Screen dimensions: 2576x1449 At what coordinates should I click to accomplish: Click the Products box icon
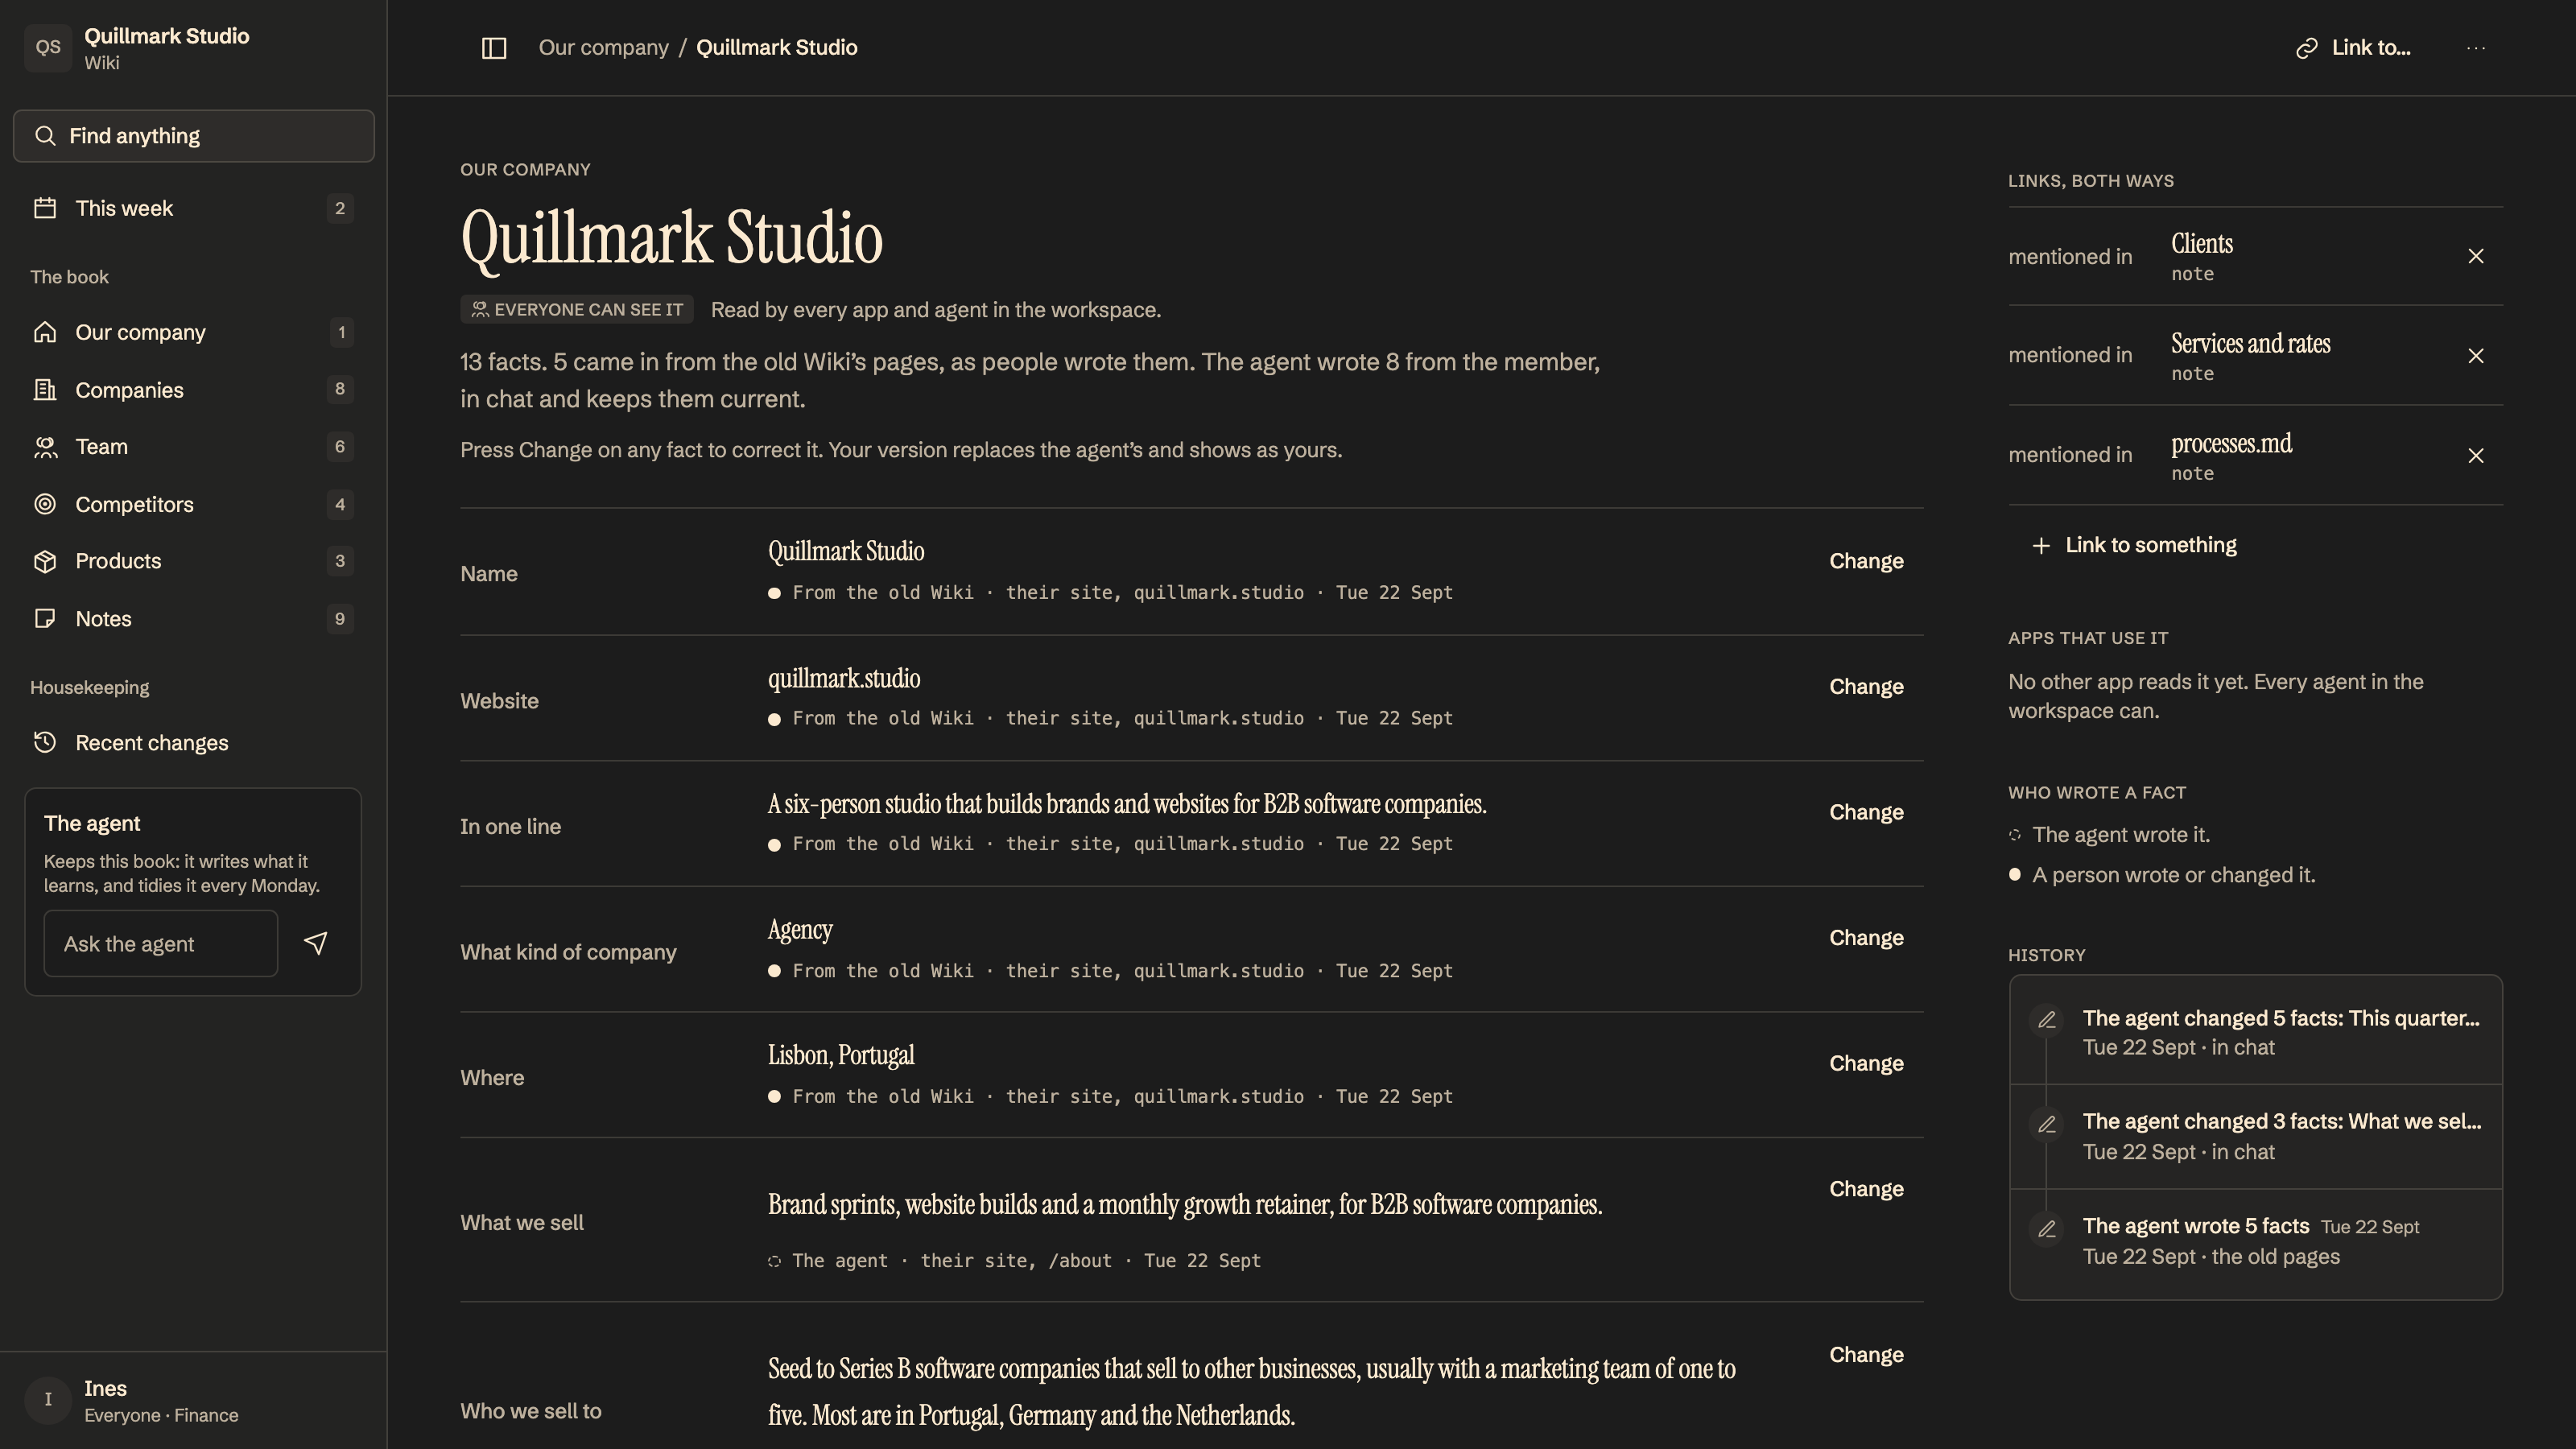click(45, 561)
